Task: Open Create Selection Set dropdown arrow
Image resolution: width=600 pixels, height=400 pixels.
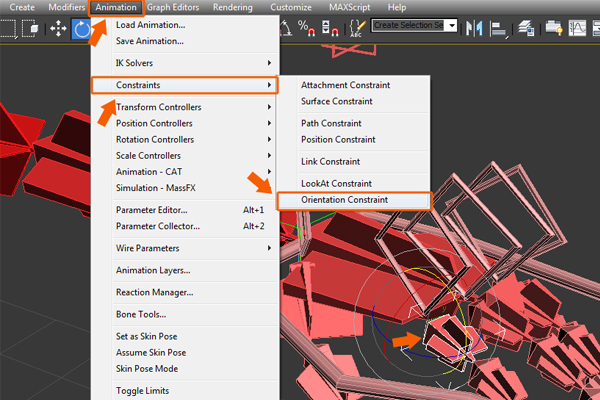Action: click(452, 25)
